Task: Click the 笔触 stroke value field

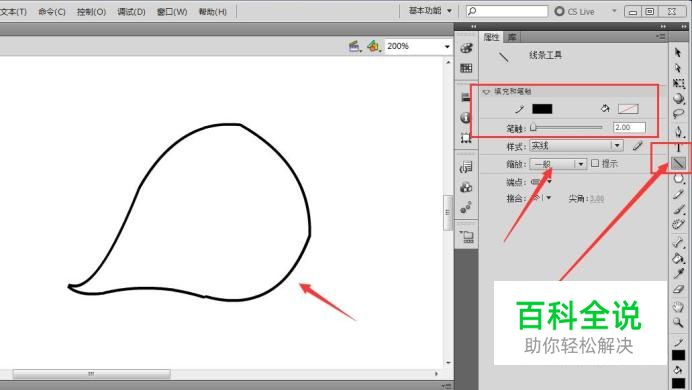Action: pos(629,128)
